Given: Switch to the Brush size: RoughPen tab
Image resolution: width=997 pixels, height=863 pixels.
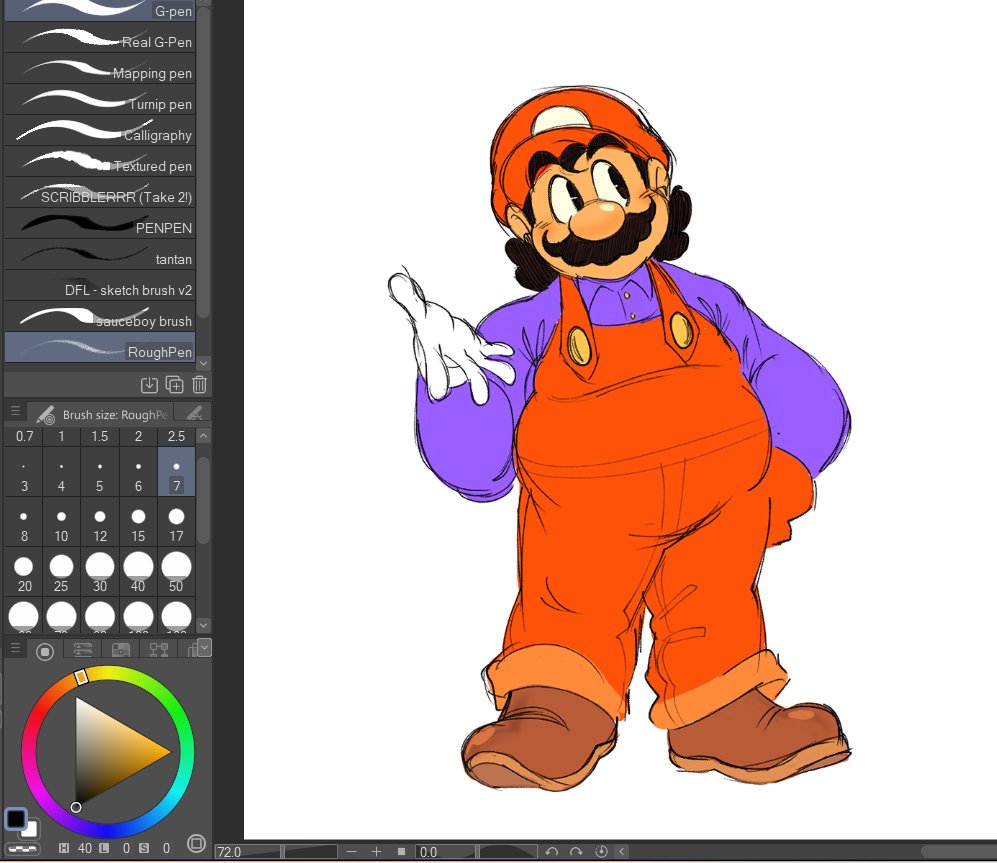Looking at the screenshot, I should 102,415.
